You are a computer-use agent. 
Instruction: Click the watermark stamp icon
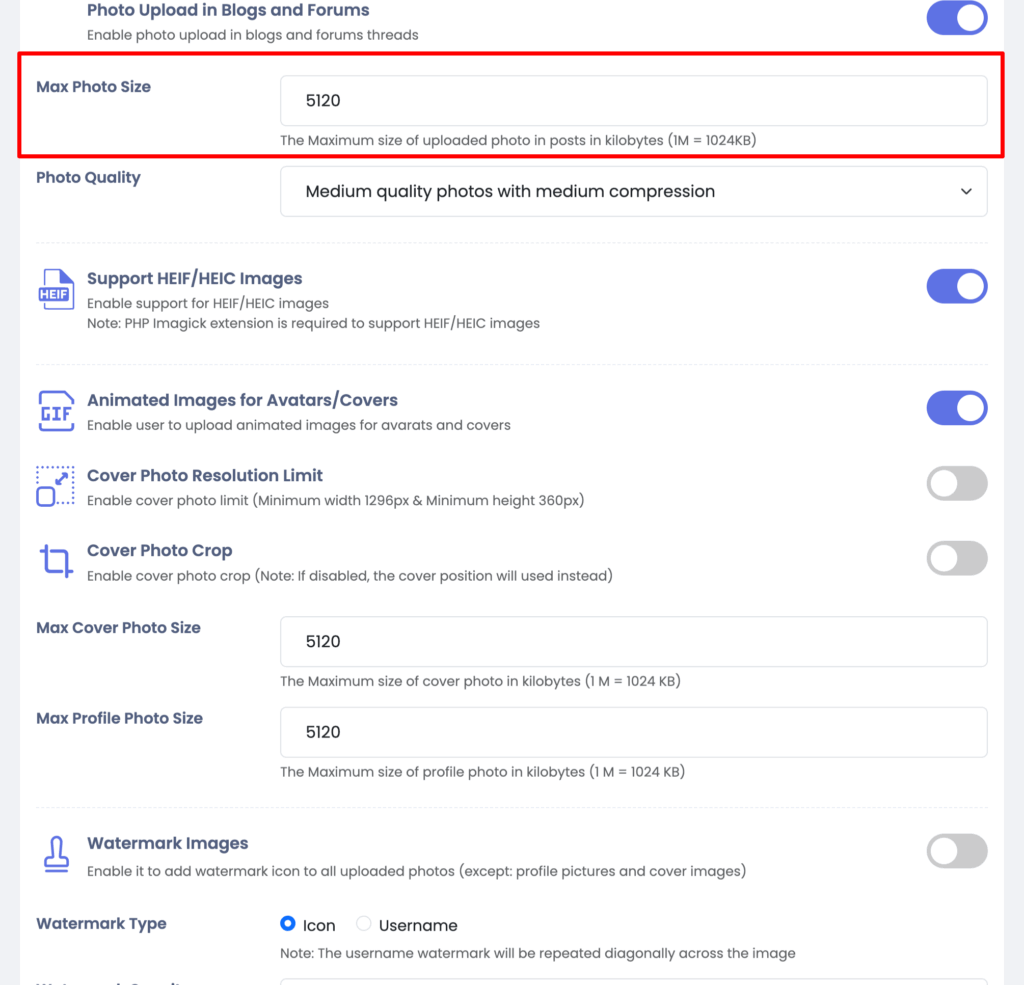click(x=56, y=853)
